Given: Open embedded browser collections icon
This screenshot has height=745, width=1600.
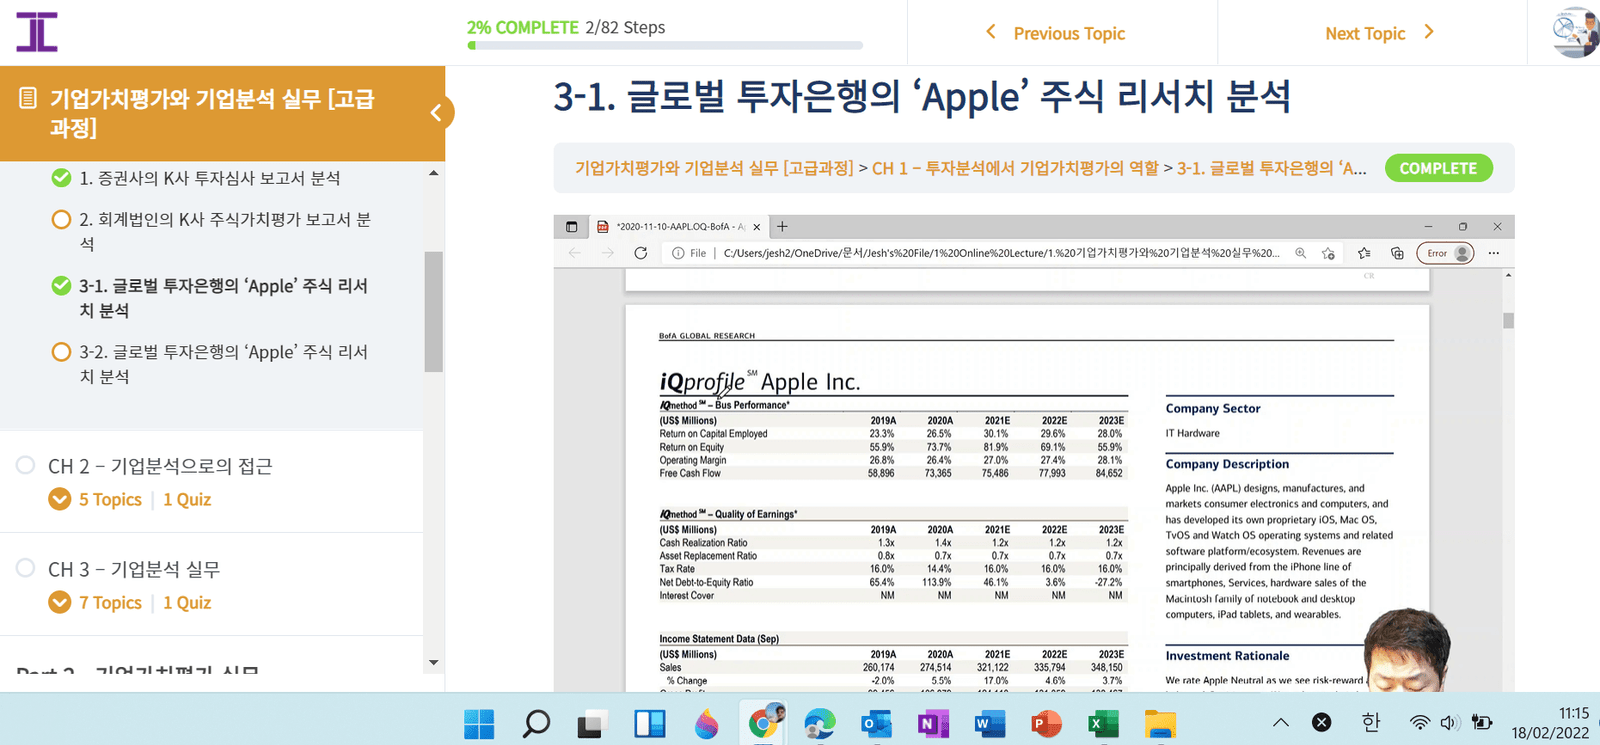Looking at the screenshot, I should (1397, 253).
